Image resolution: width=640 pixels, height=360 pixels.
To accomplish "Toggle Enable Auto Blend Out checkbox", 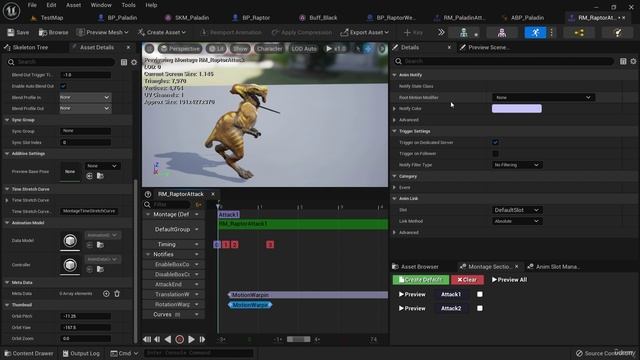I will [x=63, y=86].
